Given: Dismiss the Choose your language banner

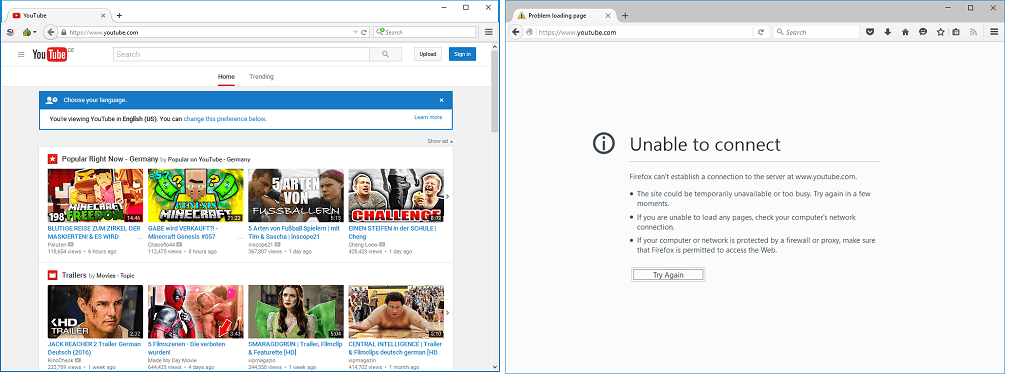Looking at the screenshot, I should pyautogui.click(x=442, y=100).
